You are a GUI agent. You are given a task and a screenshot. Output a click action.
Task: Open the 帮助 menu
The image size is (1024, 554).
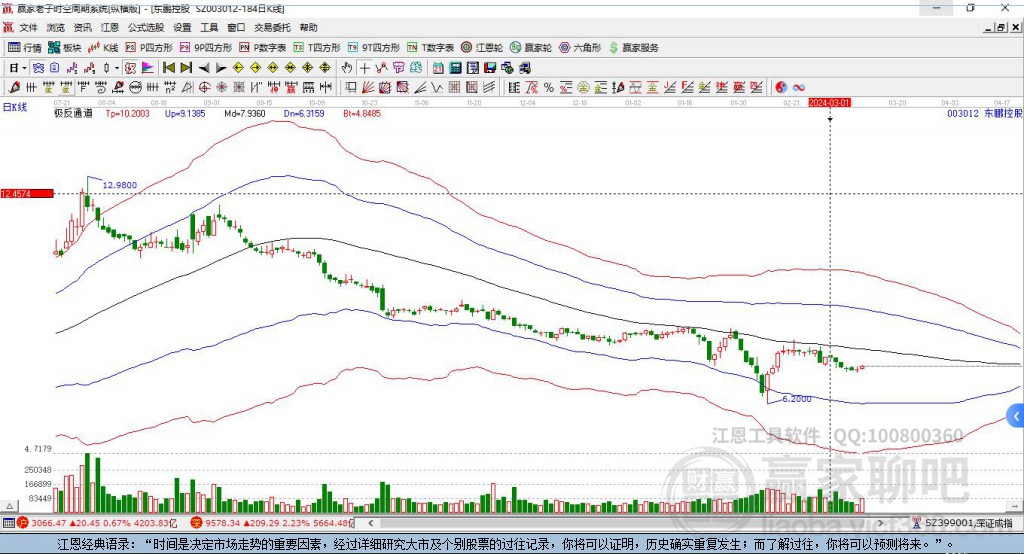pyautogui.click(x=308, y=27)
